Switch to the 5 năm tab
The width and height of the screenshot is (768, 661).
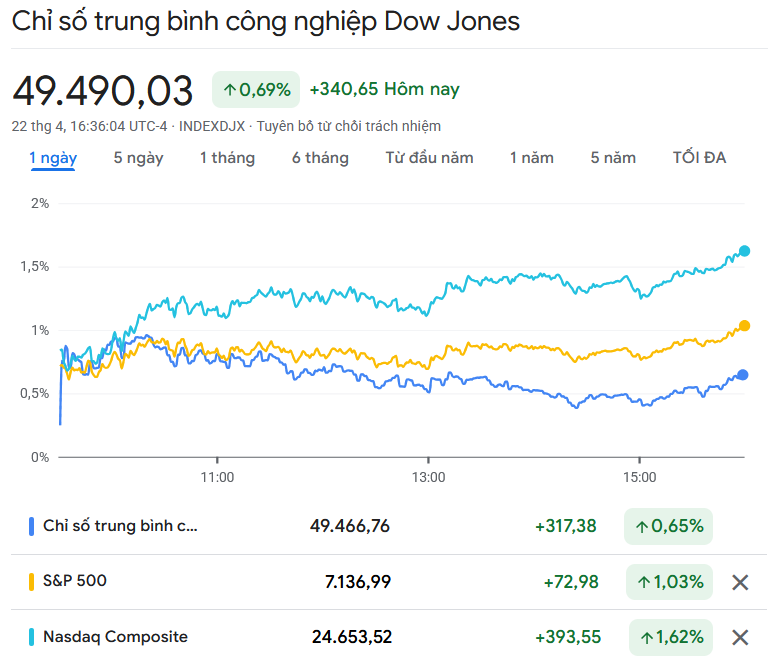613,158
